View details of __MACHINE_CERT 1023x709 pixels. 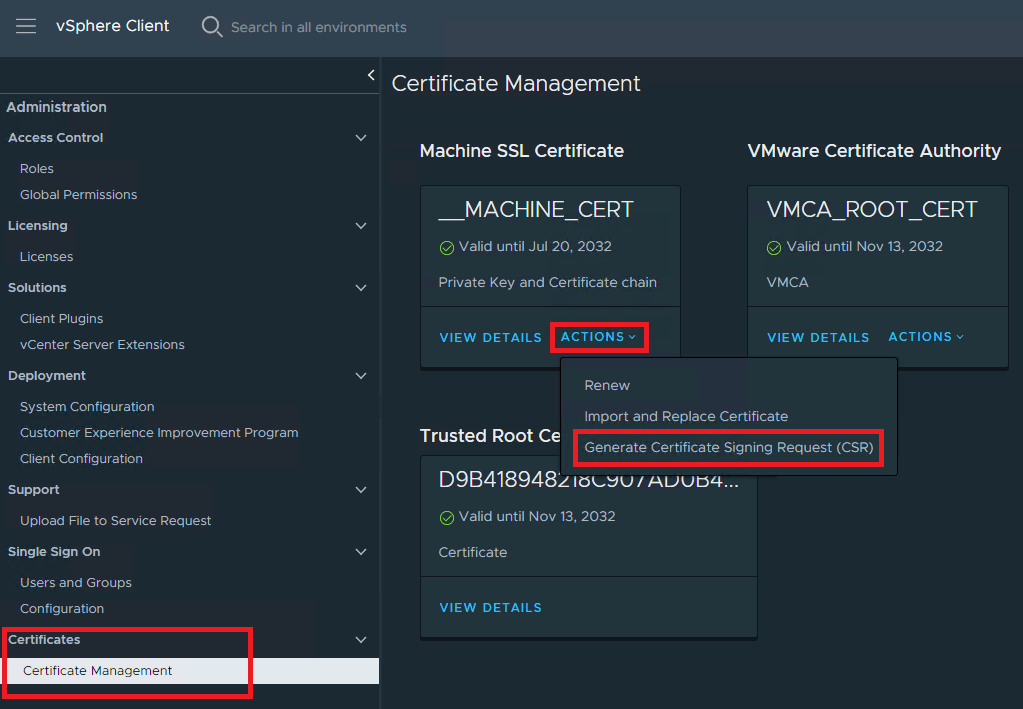(490, 338)
